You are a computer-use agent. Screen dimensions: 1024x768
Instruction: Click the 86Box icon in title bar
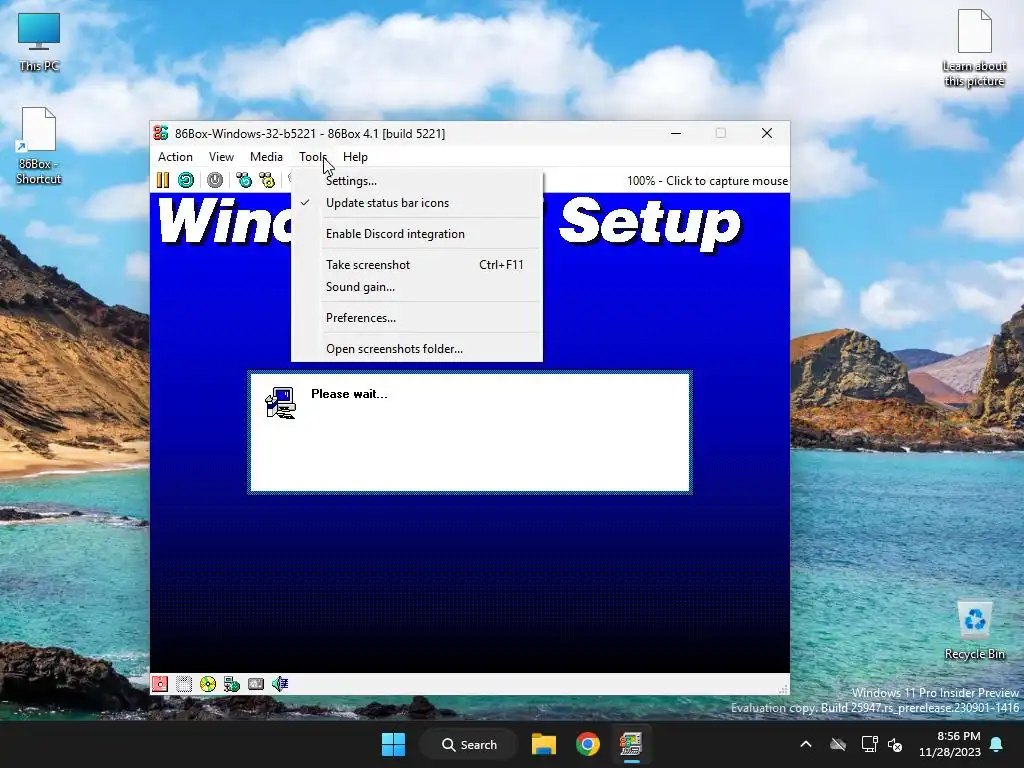point(161,133)
